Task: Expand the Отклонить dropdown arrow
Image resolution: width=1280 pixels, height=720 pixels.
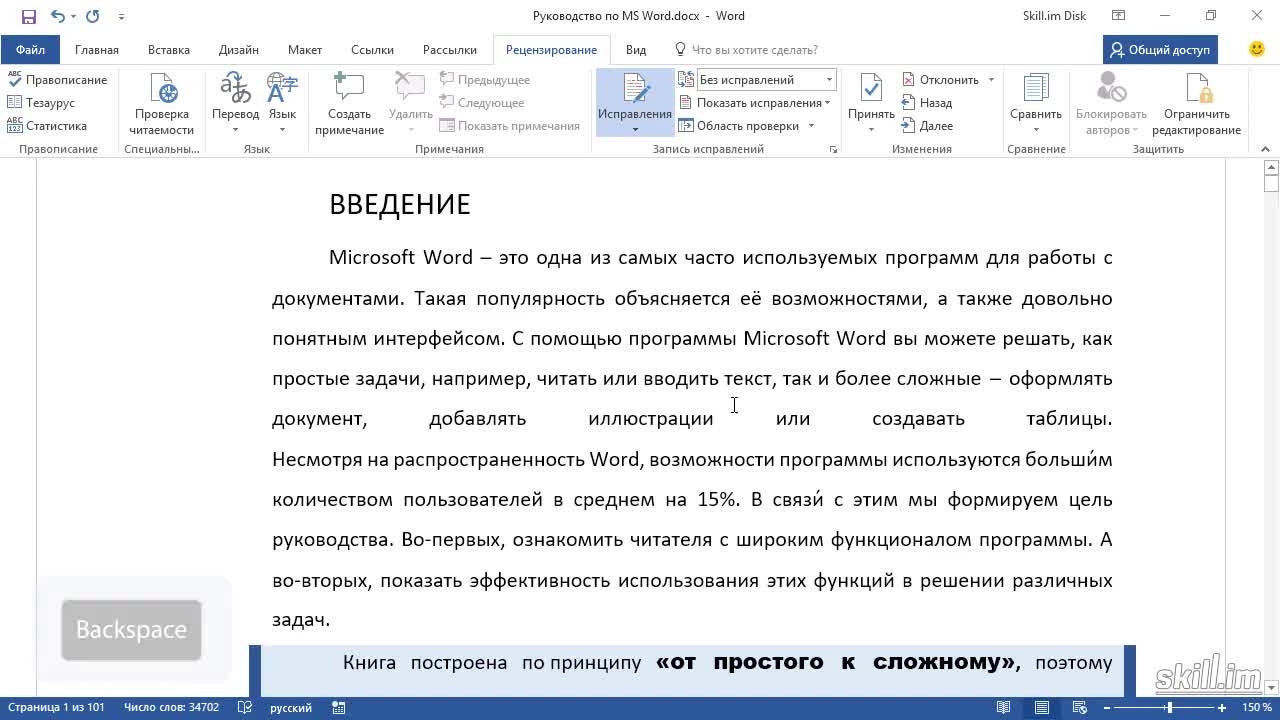Action: point(991,80)
